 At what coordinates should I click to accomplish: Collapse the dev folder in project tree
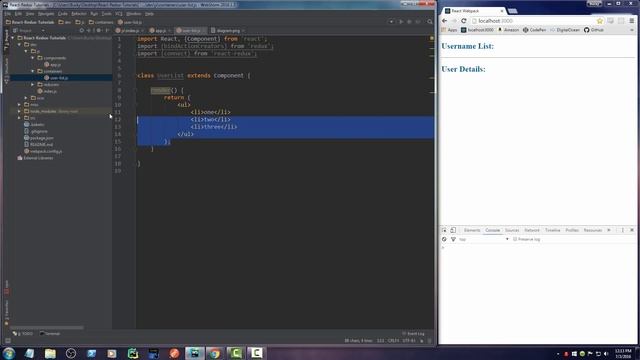pos(19,44)
